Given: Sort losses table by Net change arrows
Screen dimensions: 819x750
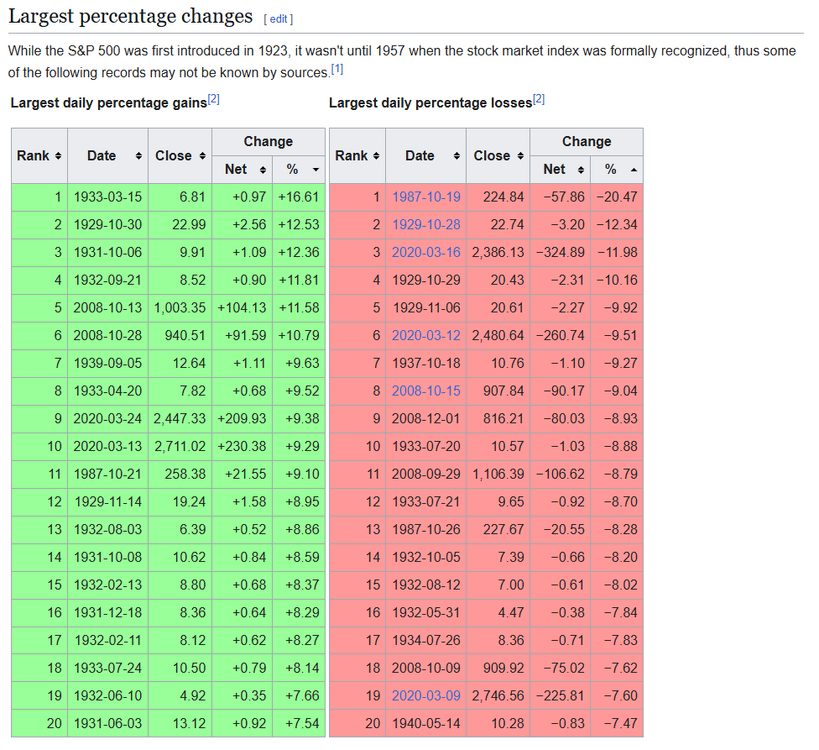Looking at the screenshot, I should [x=581, y=170].
